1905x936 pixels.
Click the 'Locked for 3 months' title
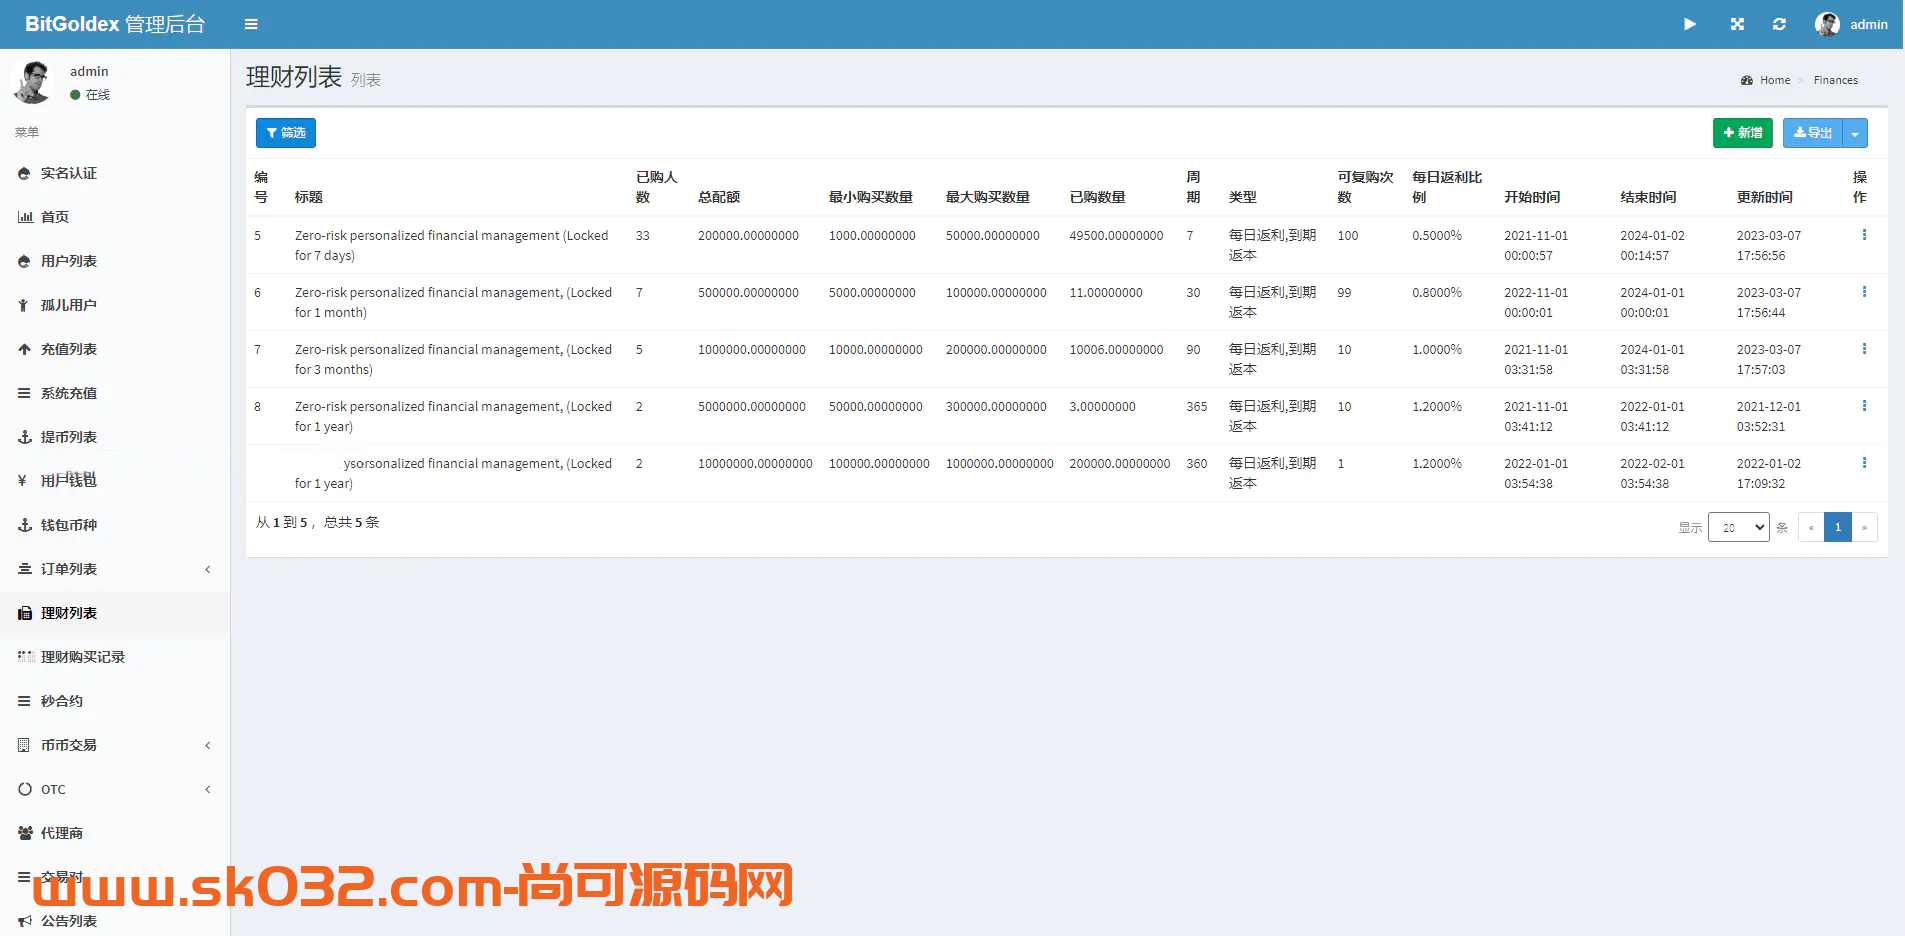pyautogui.click(x=453, y=359)
